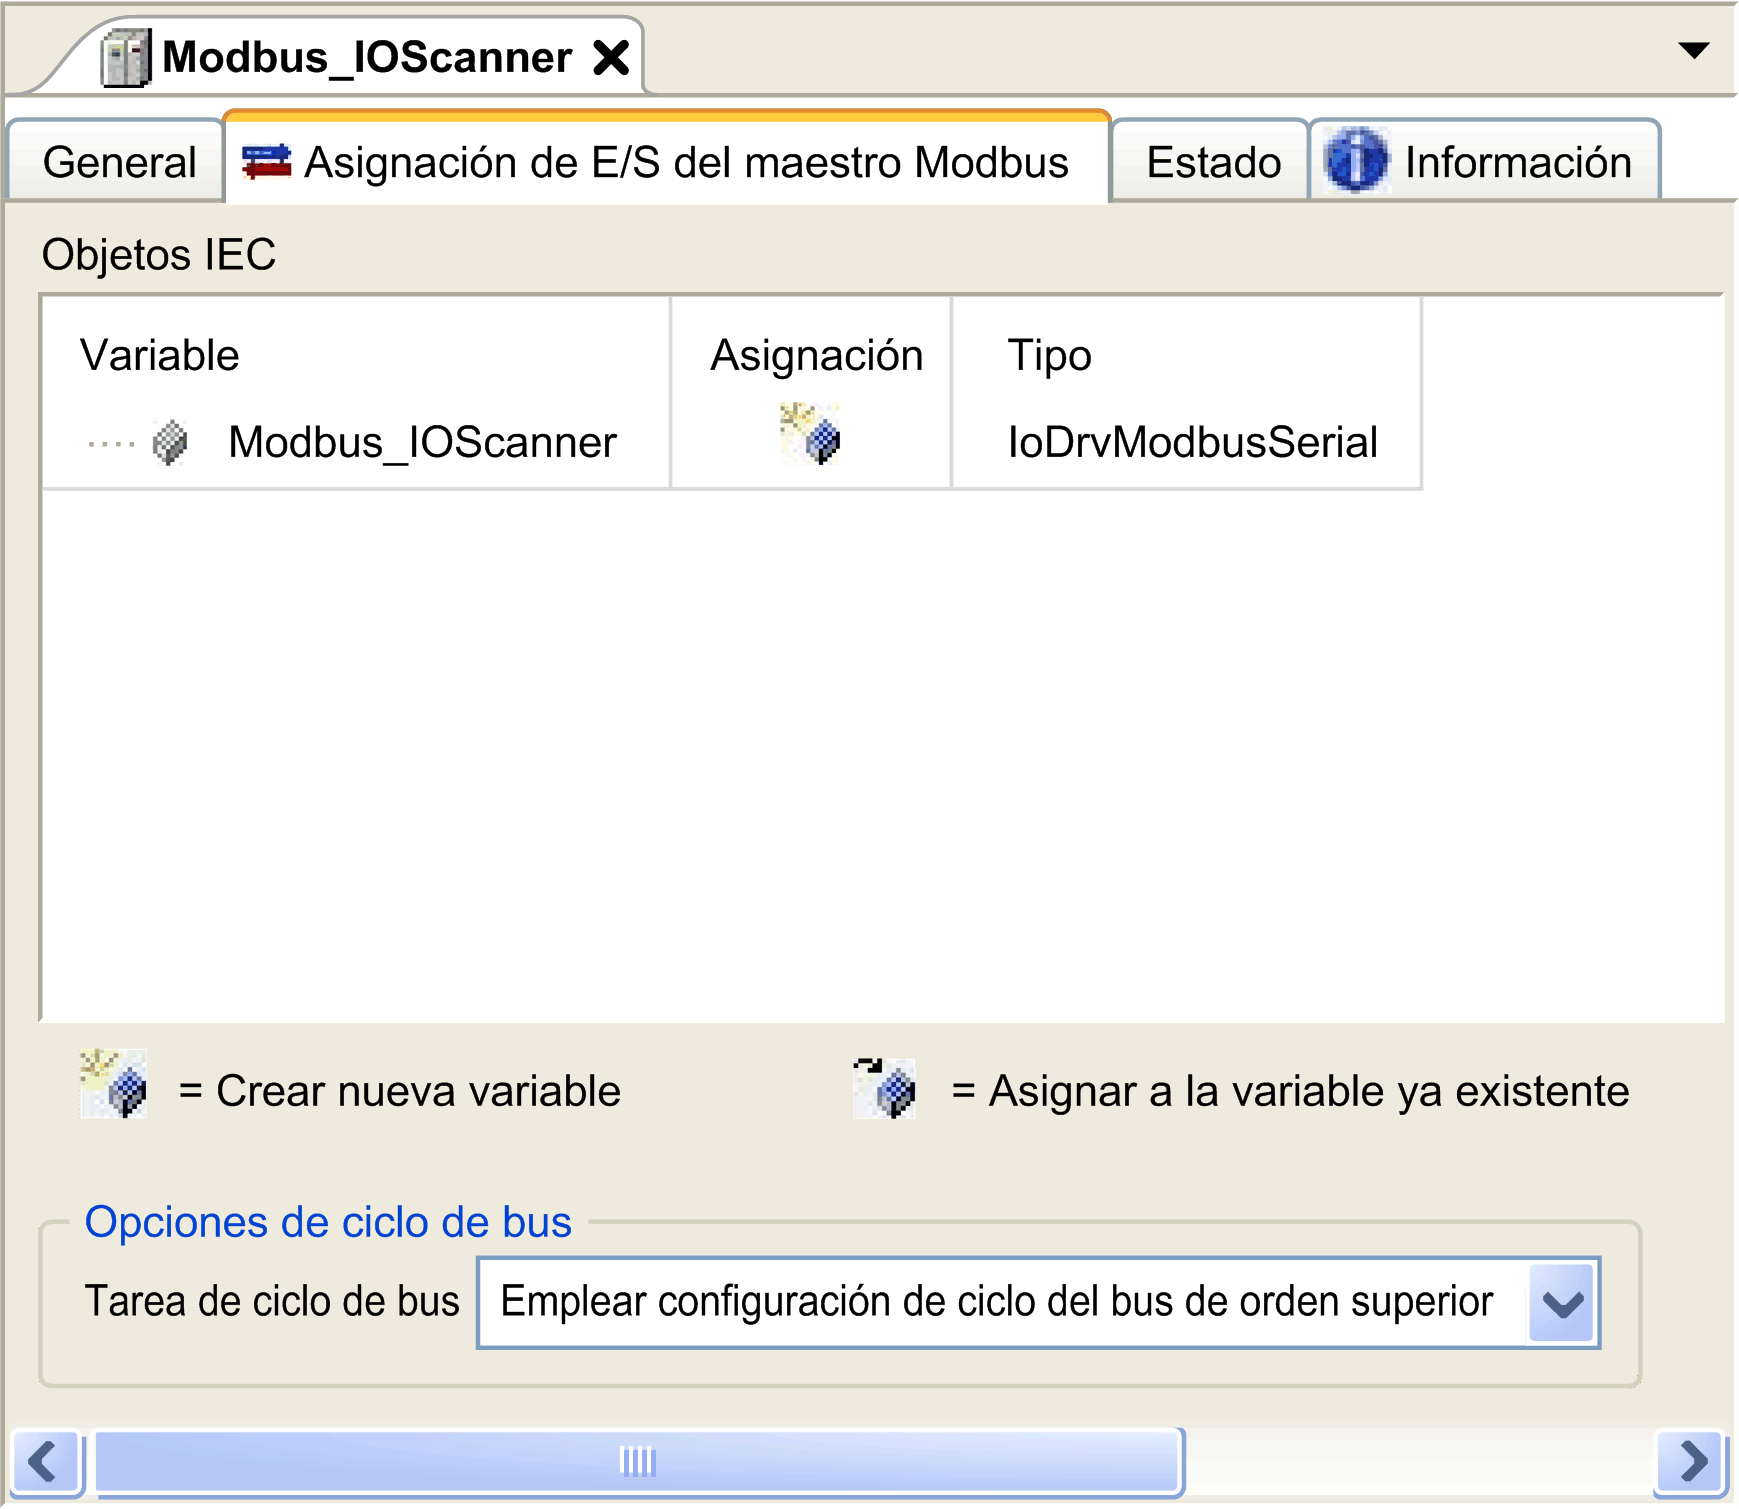This screenshot has height=1509, width=1739.
Task: Click the Modbus_IOScanner device icon in title tab
Action: pos(126,58)
